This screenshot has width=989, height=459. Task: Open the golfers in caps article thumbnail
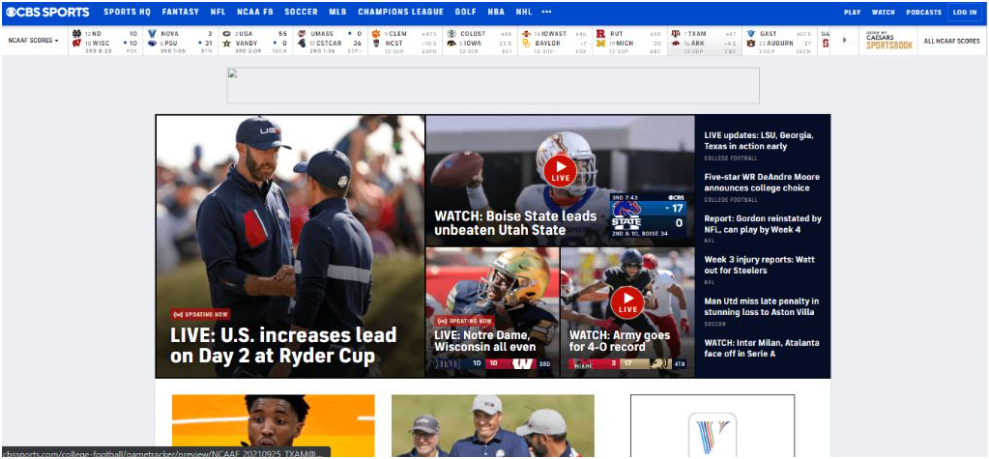(493, 426)
